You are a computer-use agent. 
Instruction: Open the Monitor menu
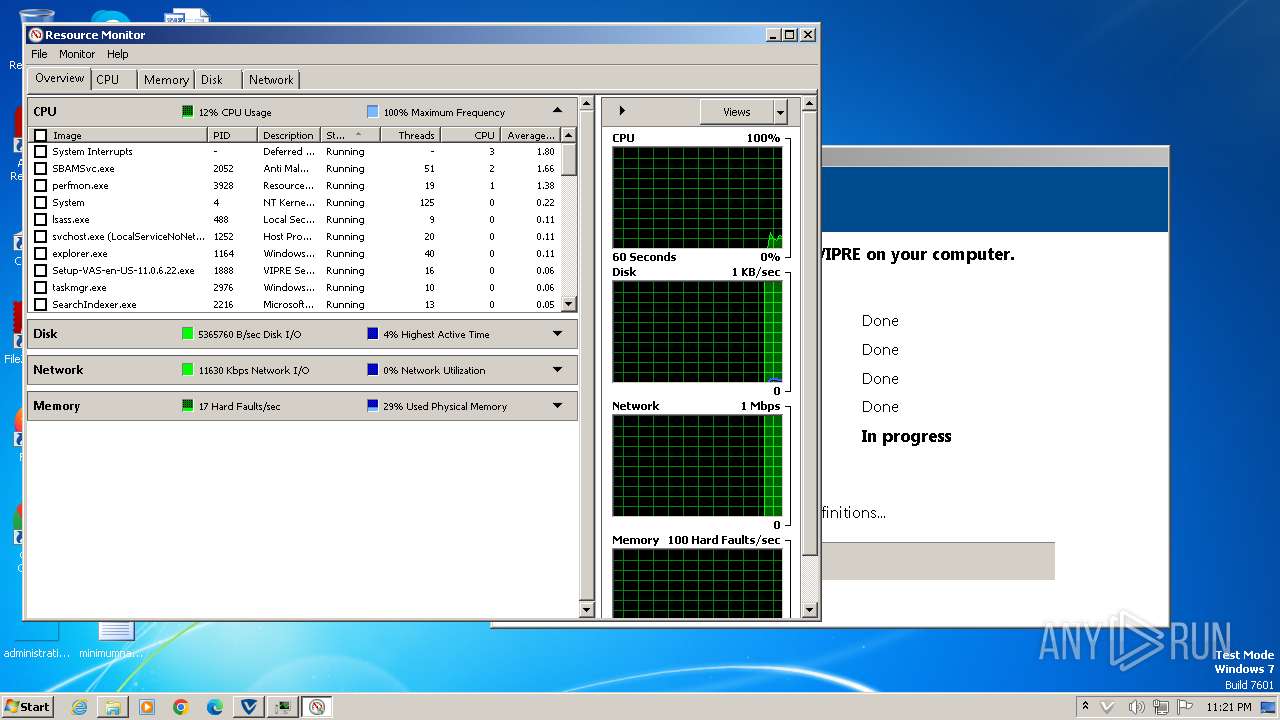tap(77, 54)
